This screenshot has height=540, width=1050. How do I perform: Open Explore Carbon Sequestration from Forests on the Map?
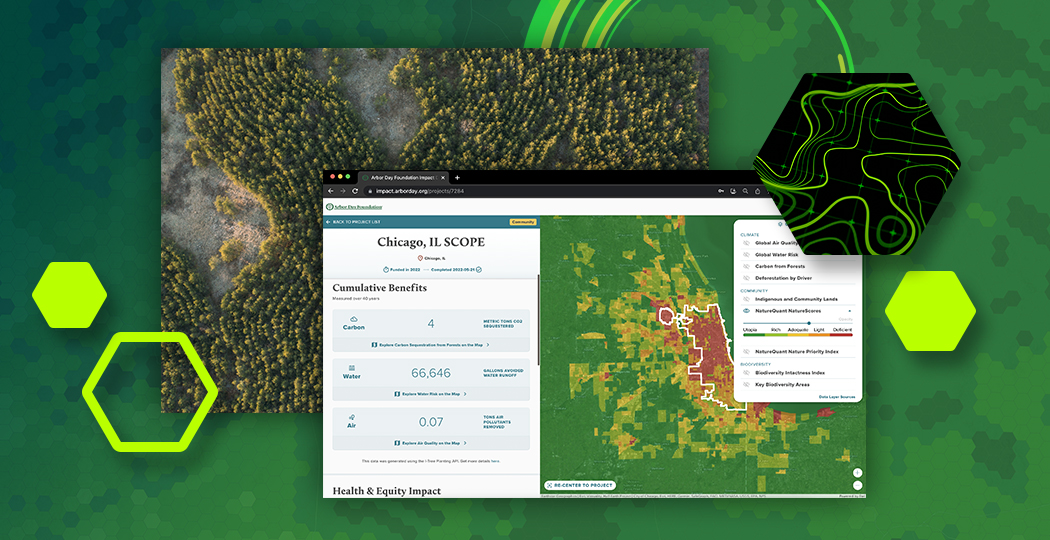tap(431, 344)
